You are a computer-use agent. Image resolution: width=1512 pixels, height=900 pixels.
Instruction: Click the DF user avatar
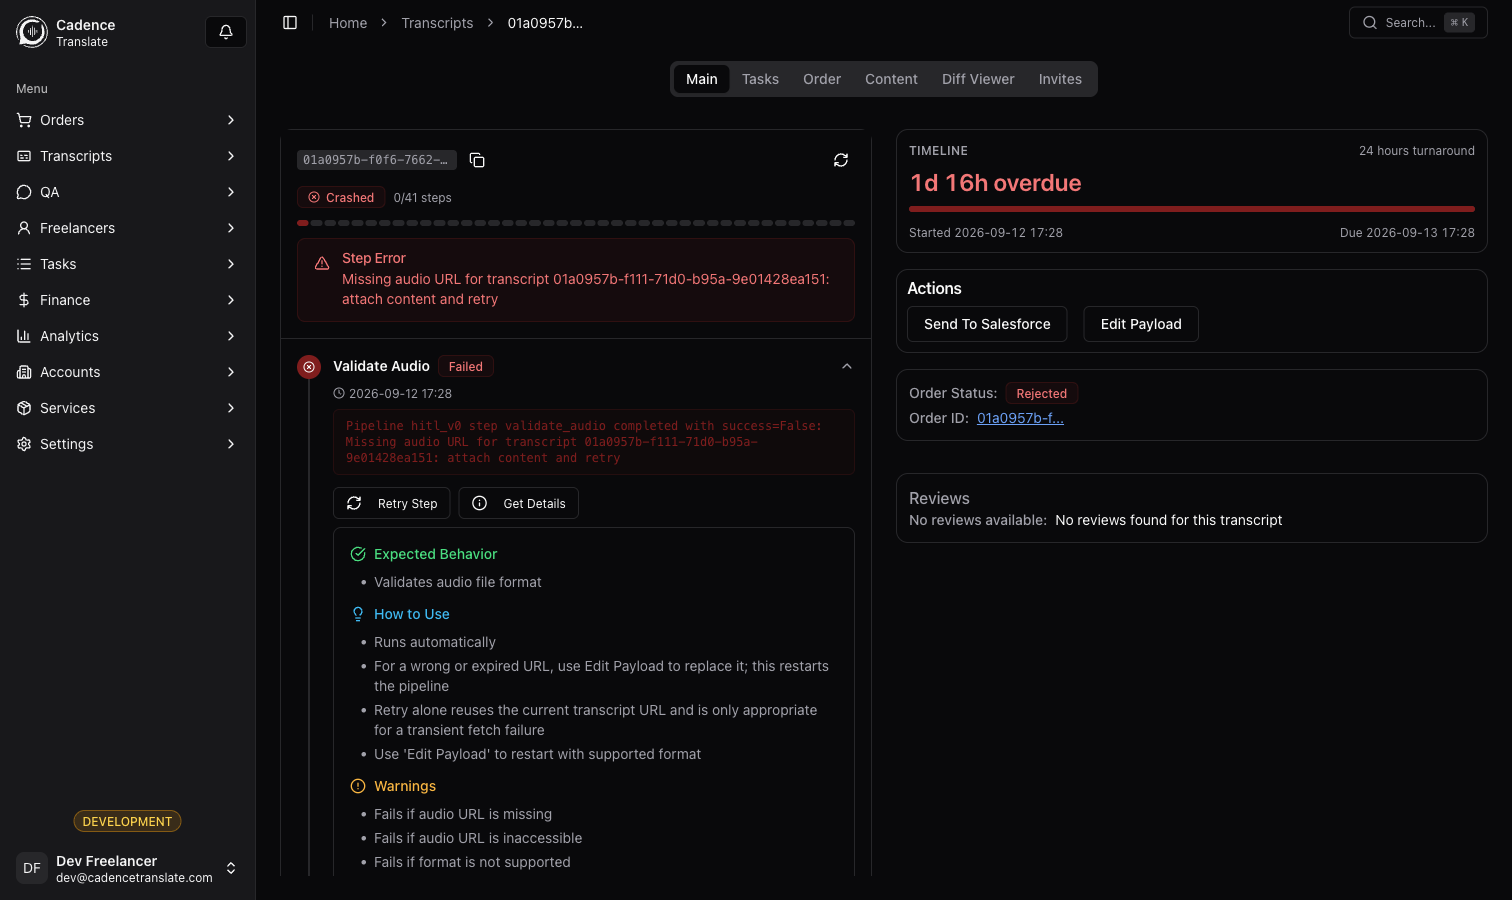[32, 868]
